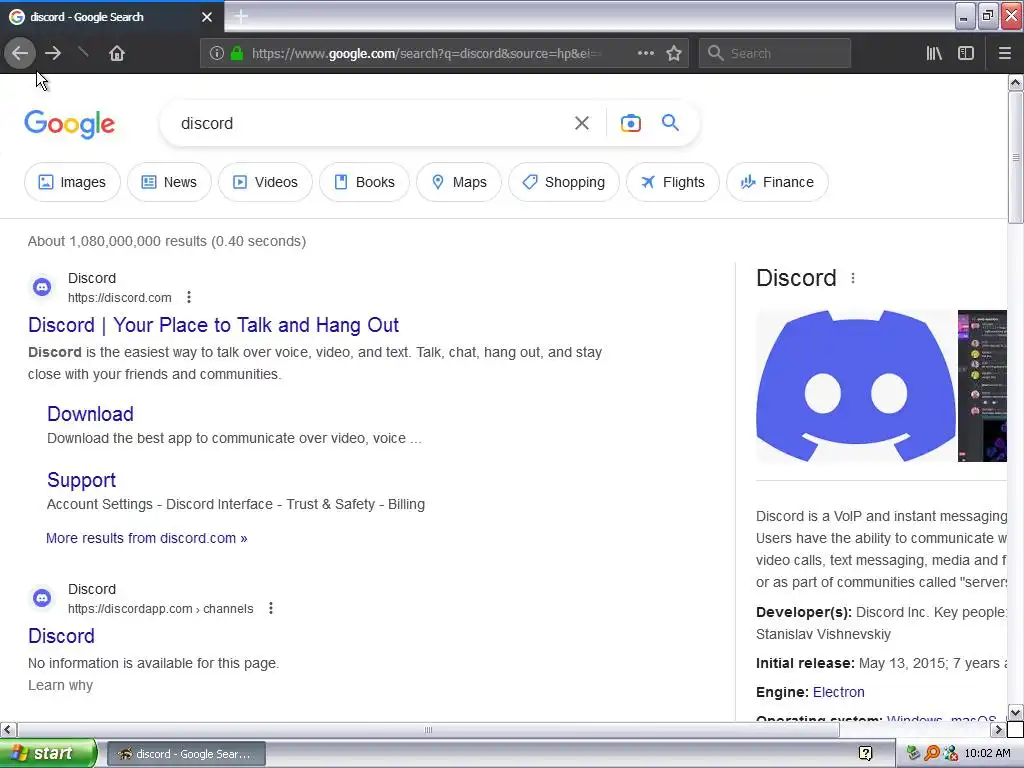Filter results by Images
1024x768 pixels.
72,182
